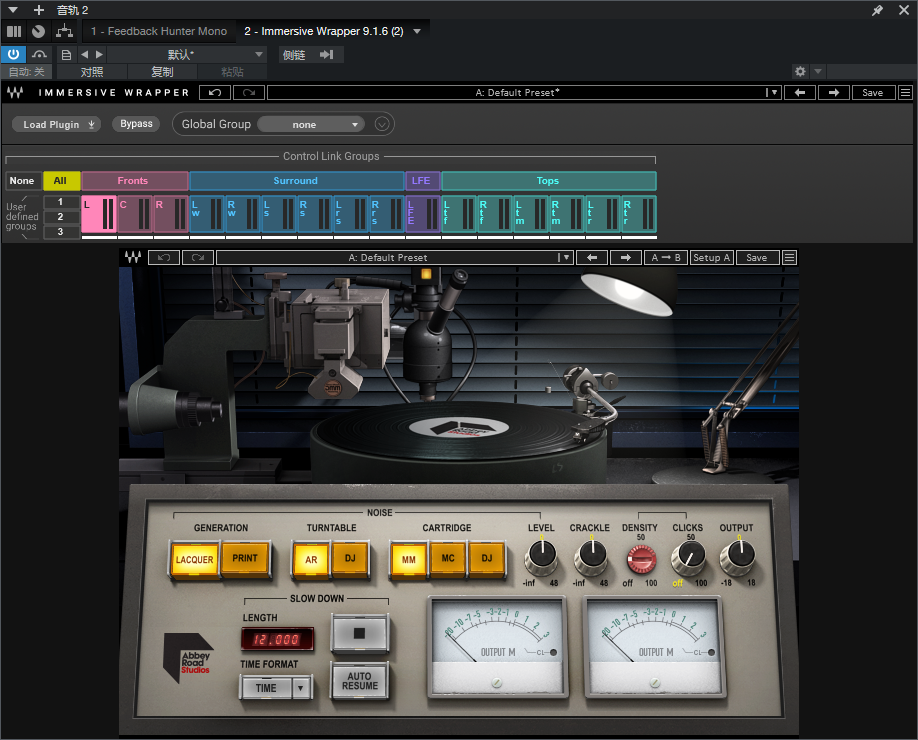Click vinyl plugin next preset arrow

pyautogui.click(x=626, y=258)
